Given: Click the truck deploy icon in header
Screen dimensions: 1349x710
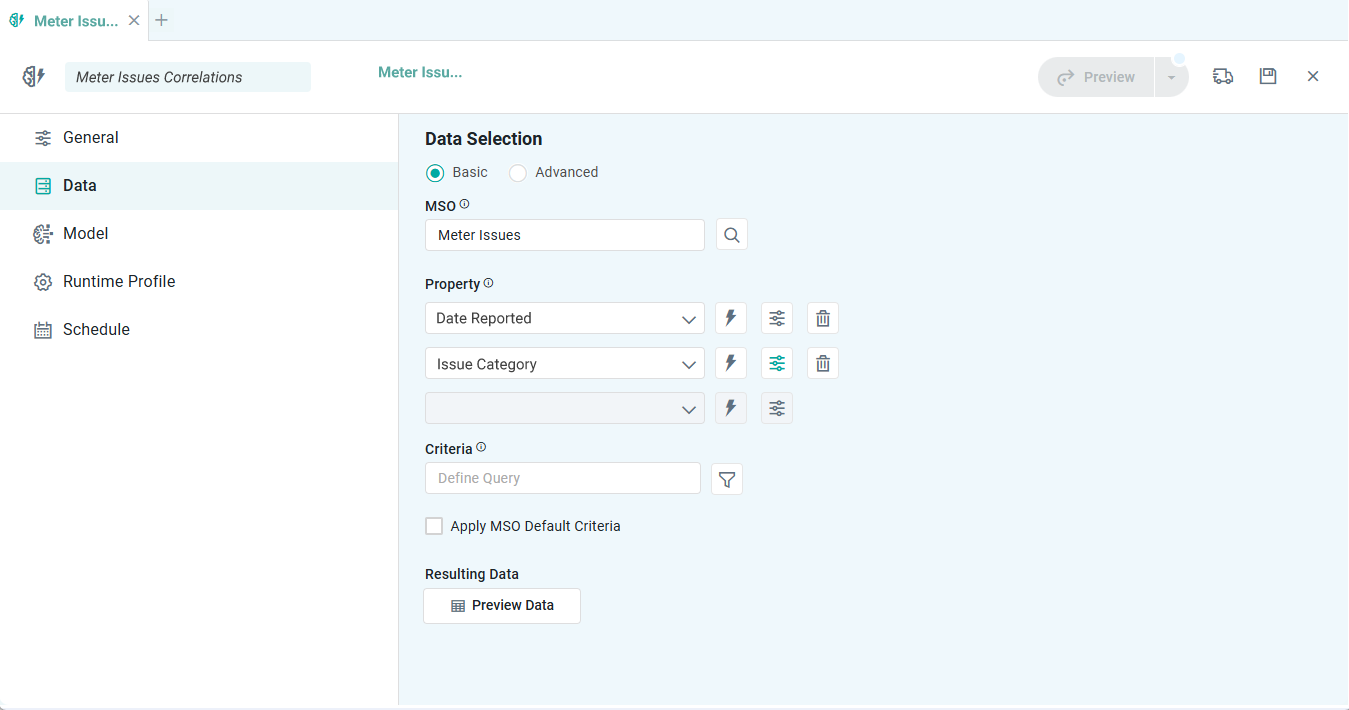Looking at the screenshot, I should point(1222,76).
